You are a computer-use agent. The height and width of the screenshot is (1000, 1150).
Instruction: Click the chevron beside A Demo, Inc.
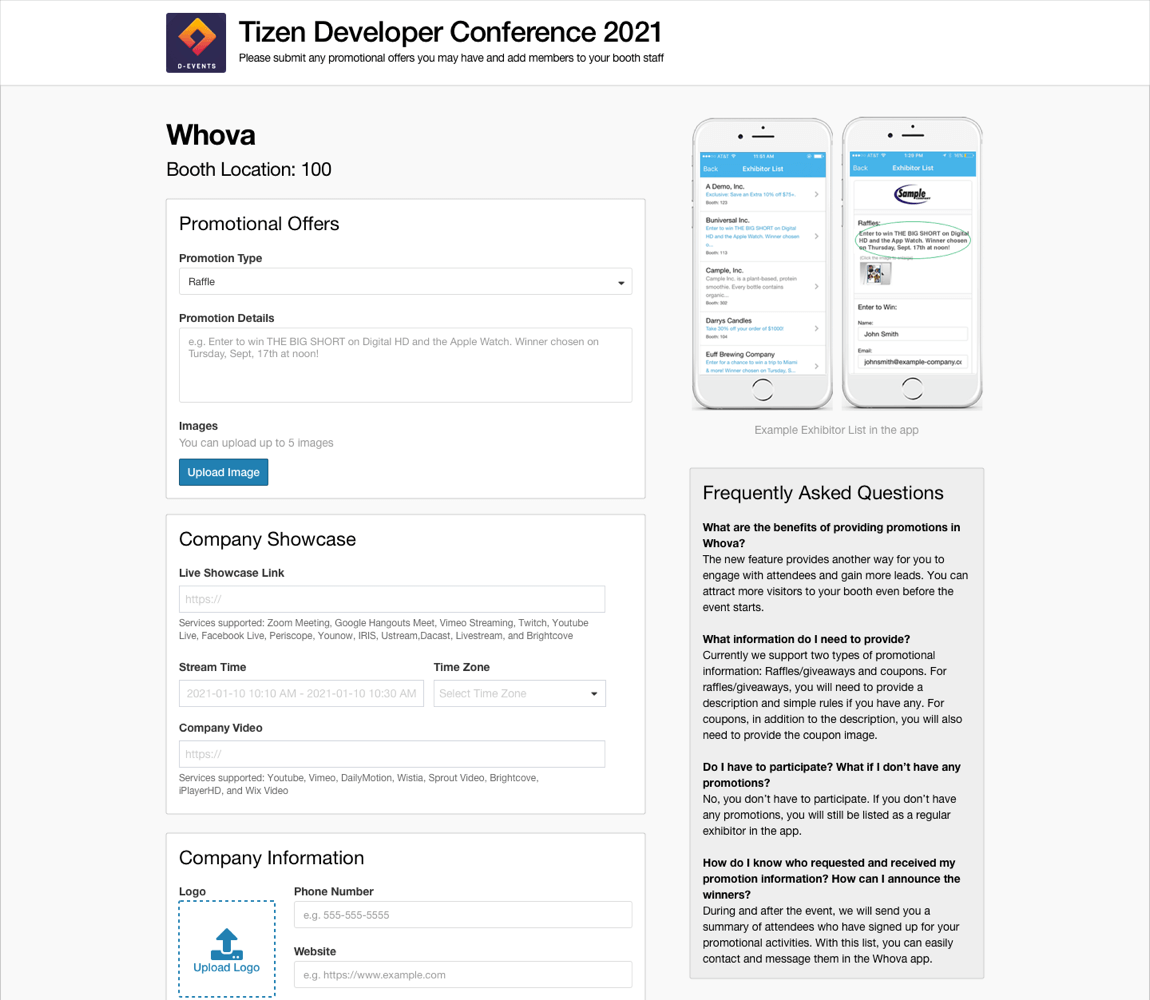(x=816, y=194)
